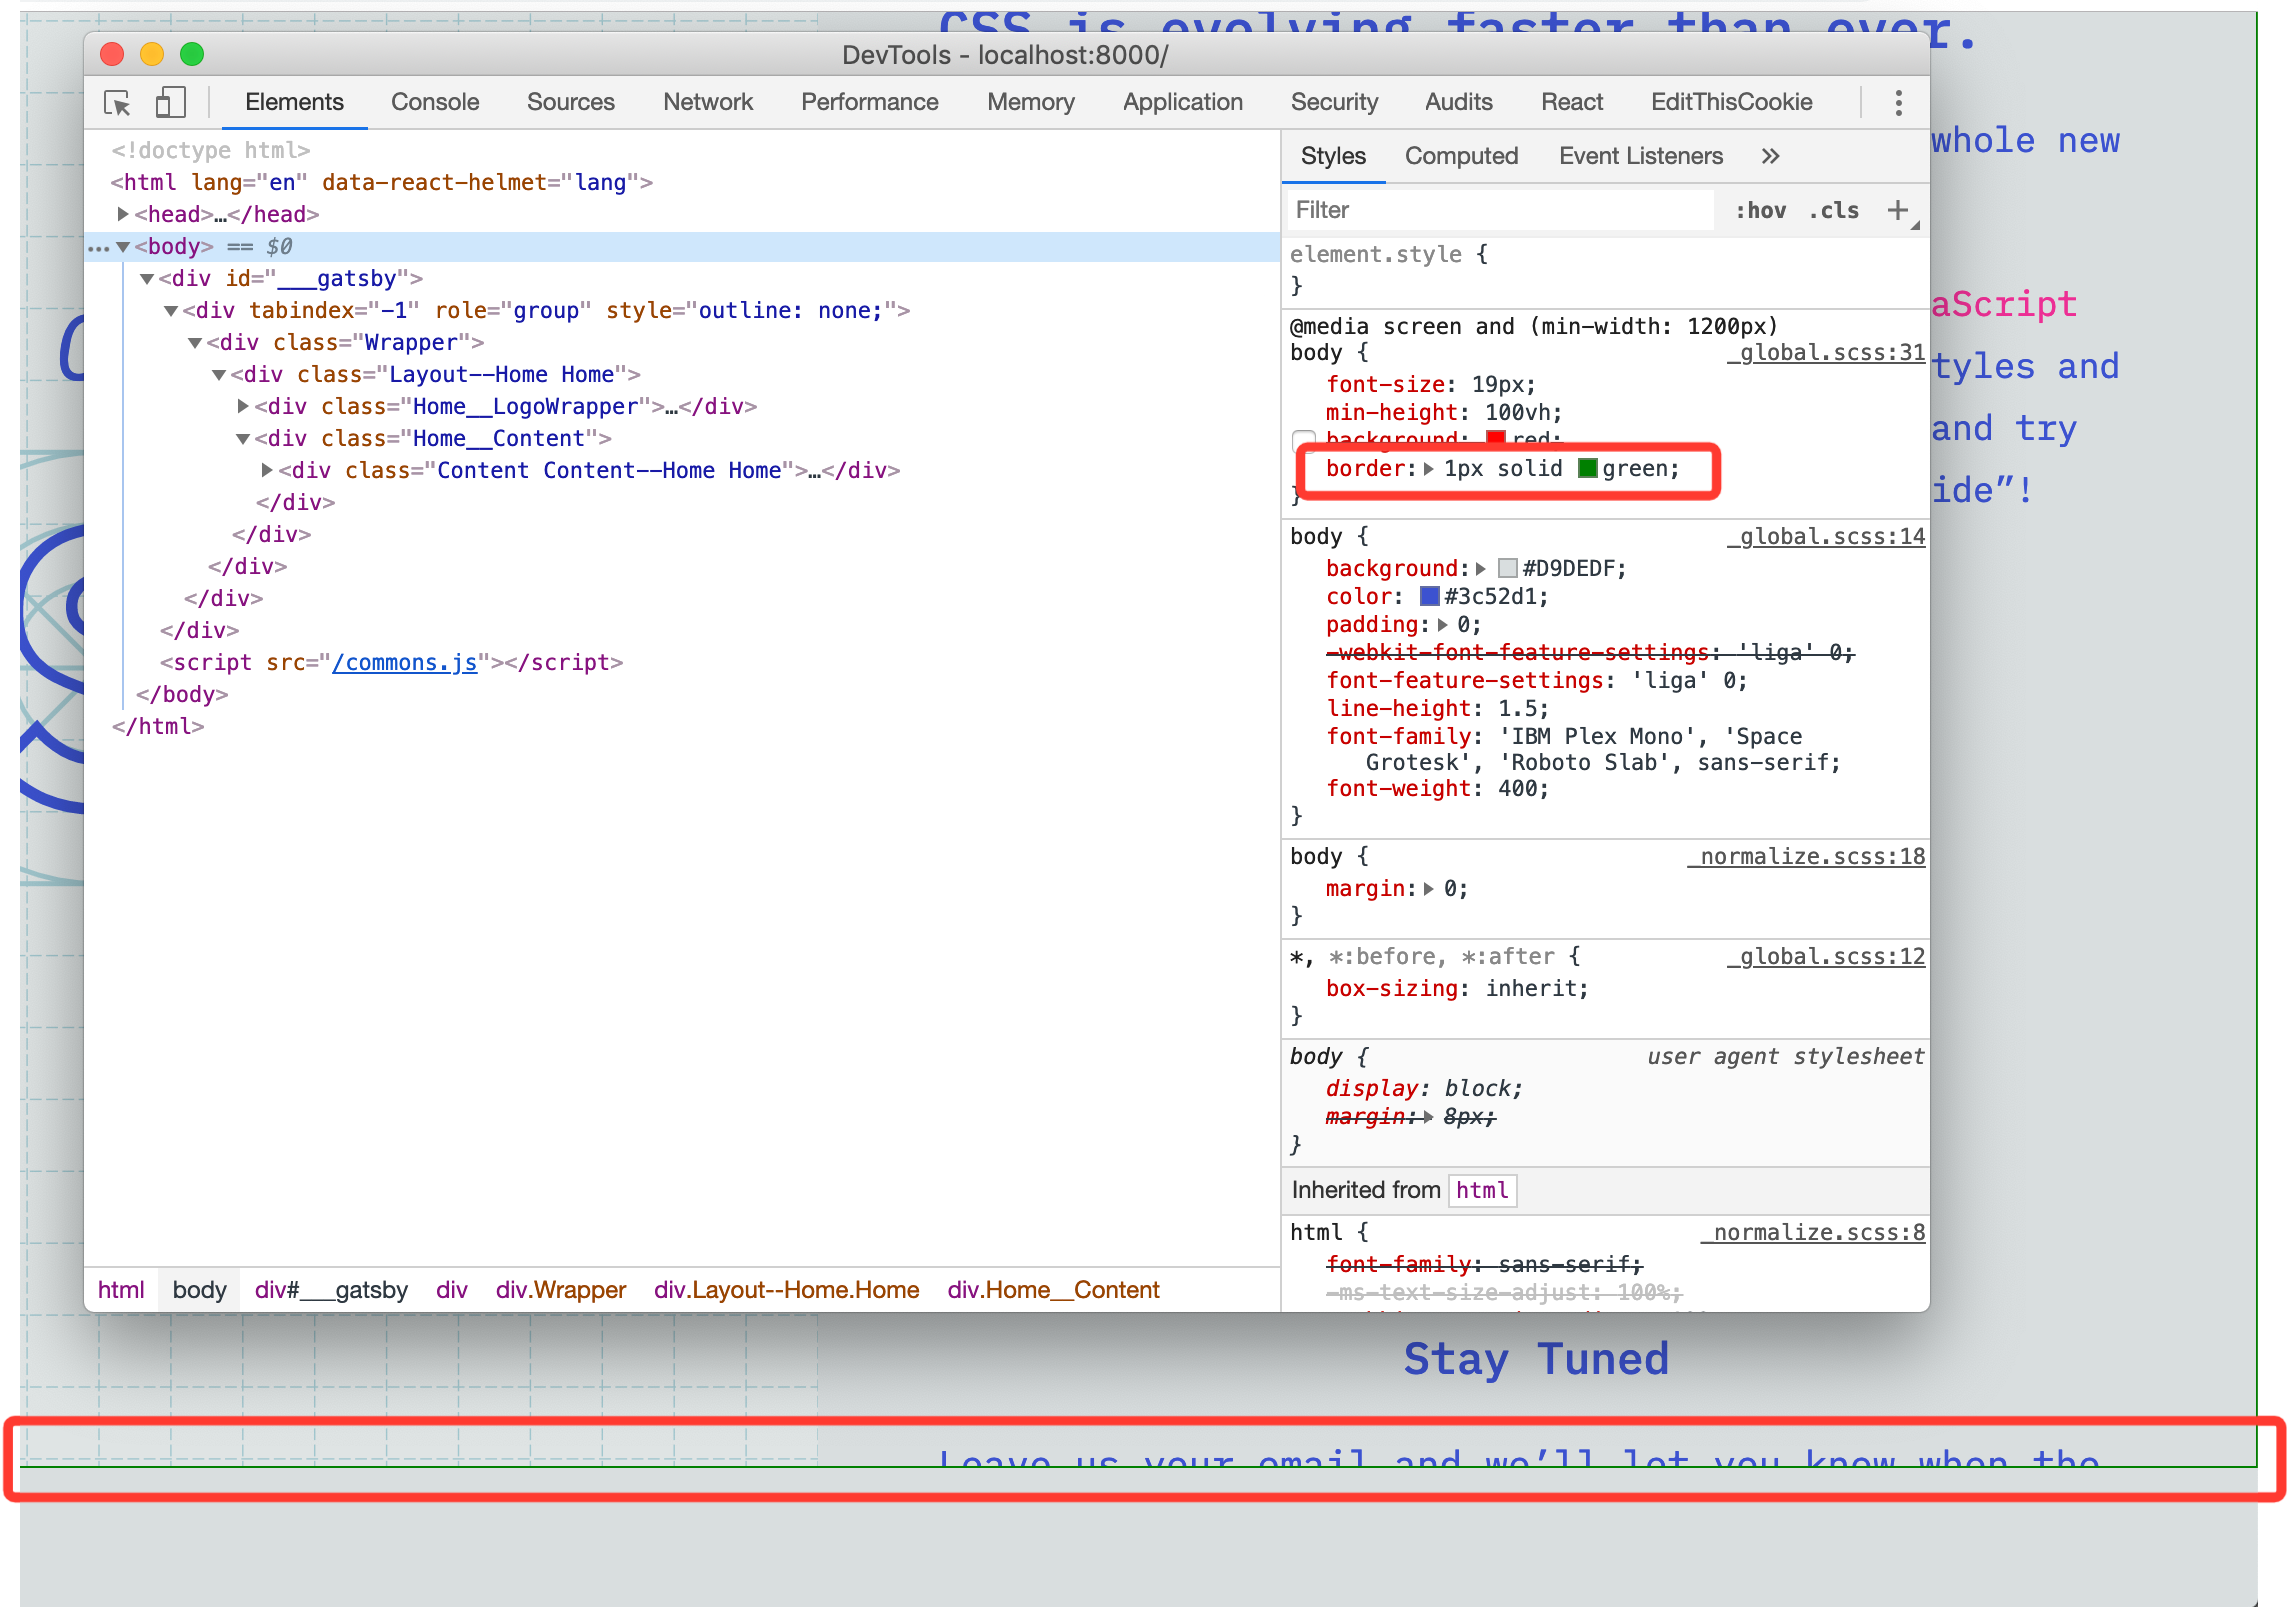
Task: Toggle the :hov element state button
Action: click(x=1760, y=210)
